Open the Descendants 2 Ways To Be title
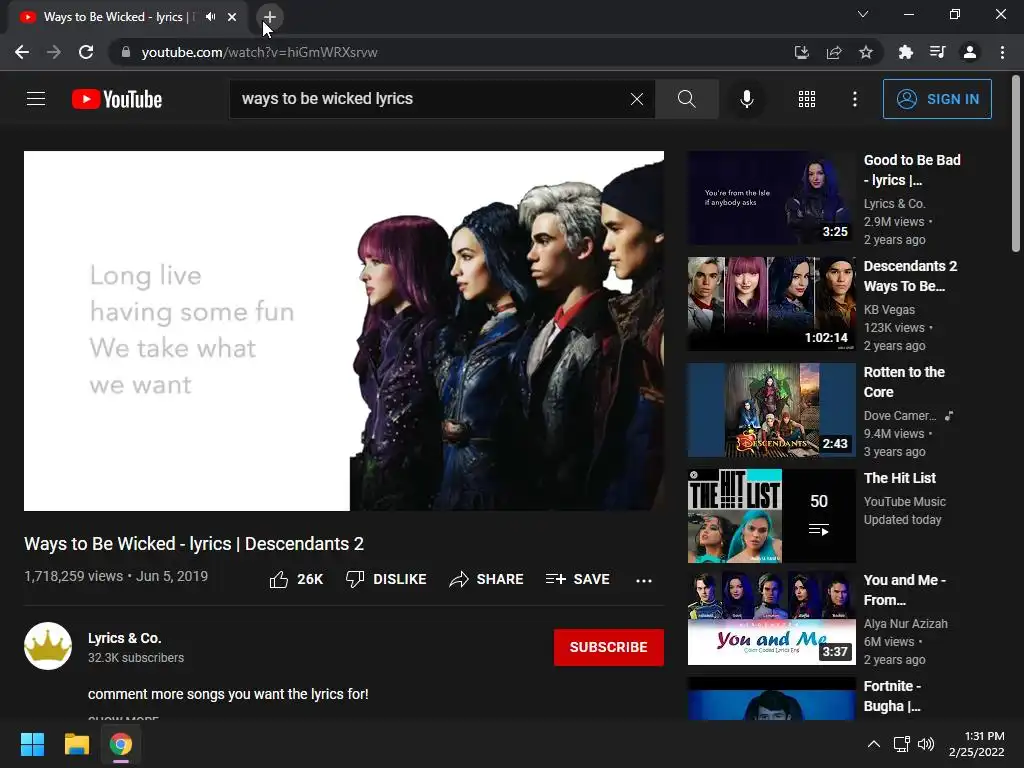The image size is (1024, 768). (x=910, y=276)
